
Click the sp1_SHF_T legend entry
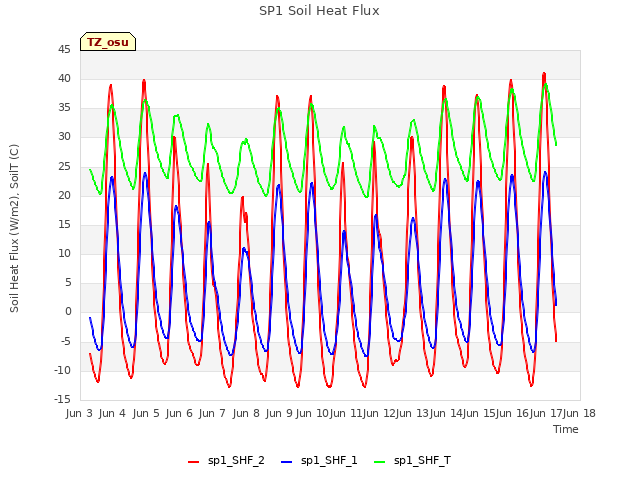(x=413, y=461)
